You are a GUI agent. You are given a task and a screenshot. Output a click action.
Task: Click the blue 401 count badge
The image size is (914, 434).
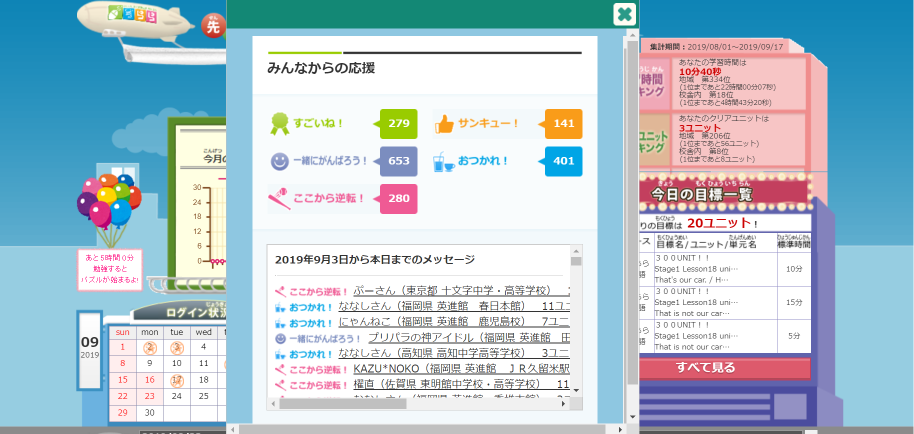[x=564, y=161]
